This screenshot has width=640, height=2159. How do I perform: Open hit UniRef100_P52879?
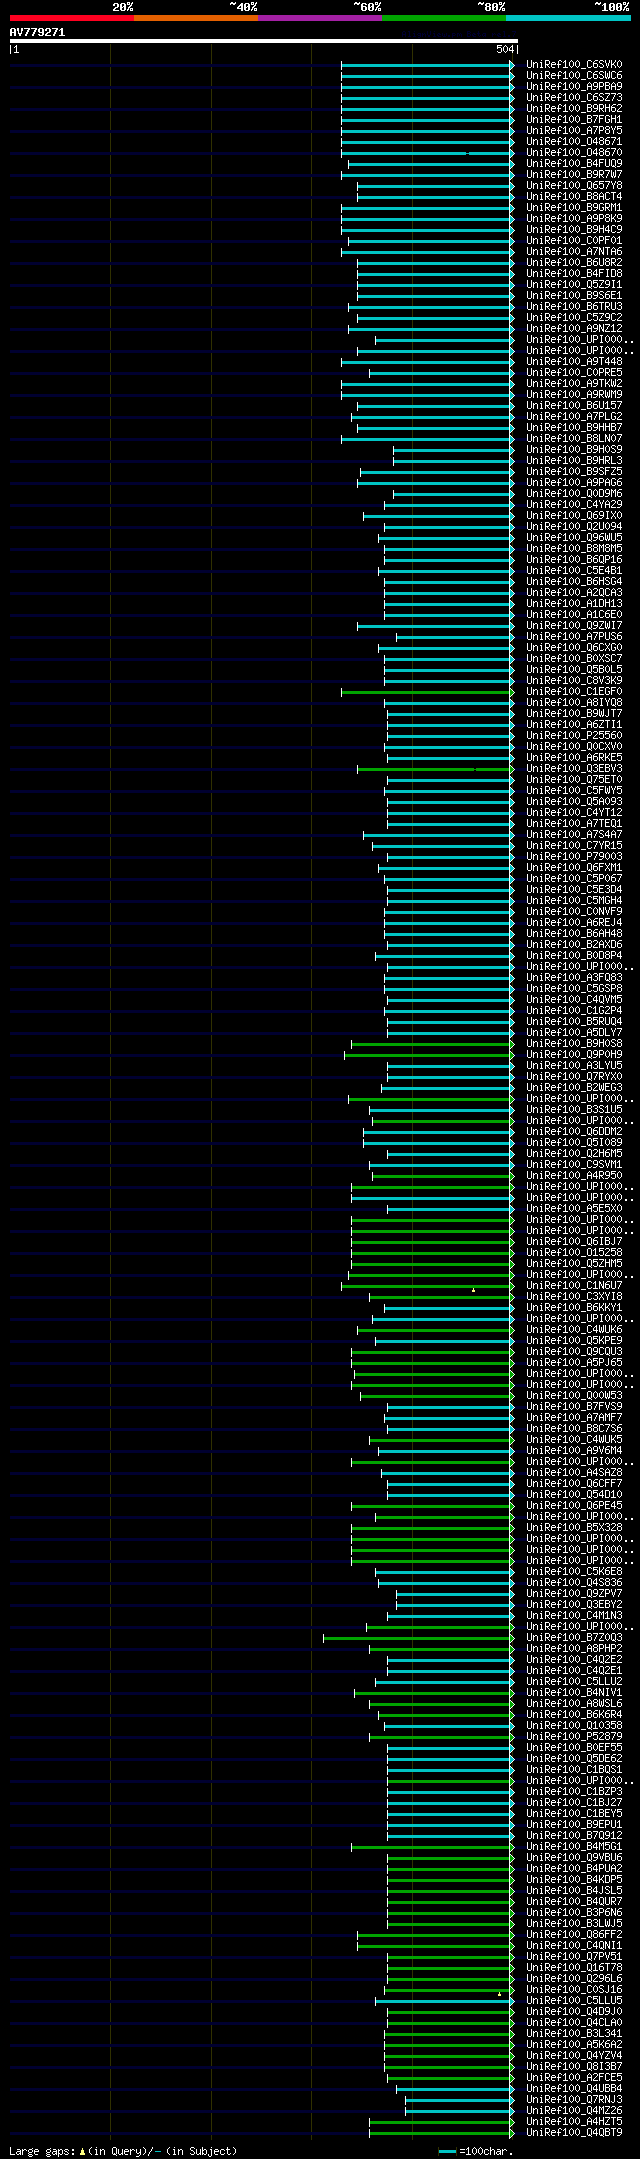(574, 1736)
